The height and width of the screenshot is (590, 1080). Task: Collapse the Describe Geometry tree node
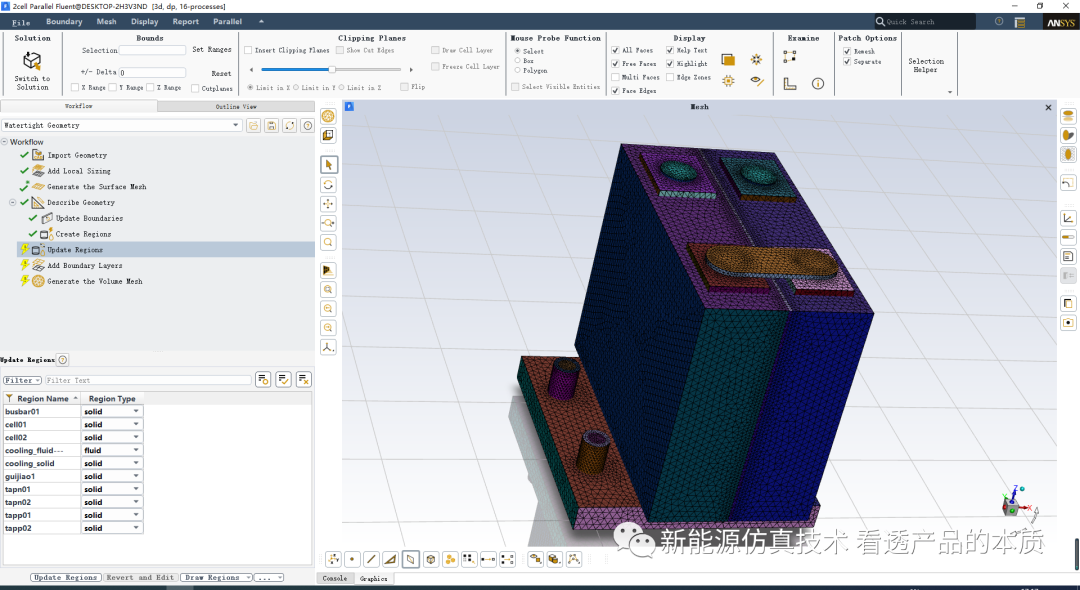(13, 203)
